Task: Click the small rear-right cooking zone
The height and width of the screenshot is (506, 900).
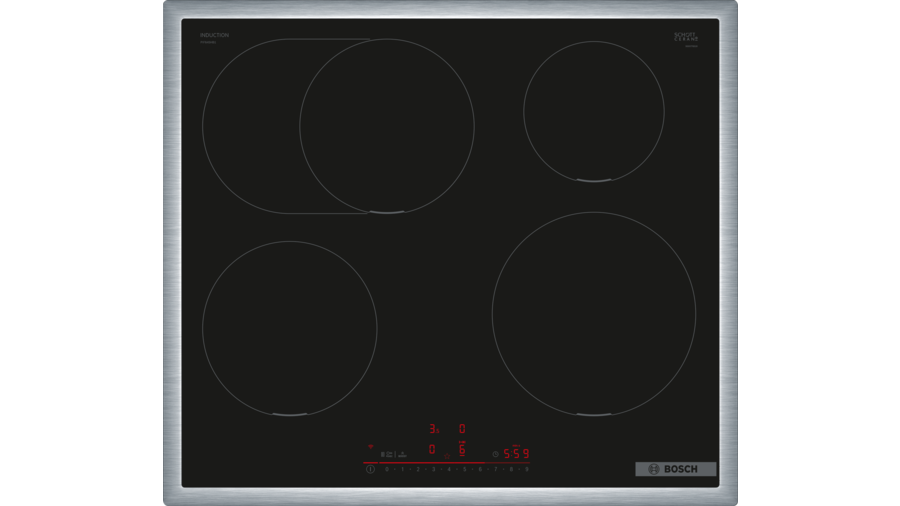Action: point(593,111)
